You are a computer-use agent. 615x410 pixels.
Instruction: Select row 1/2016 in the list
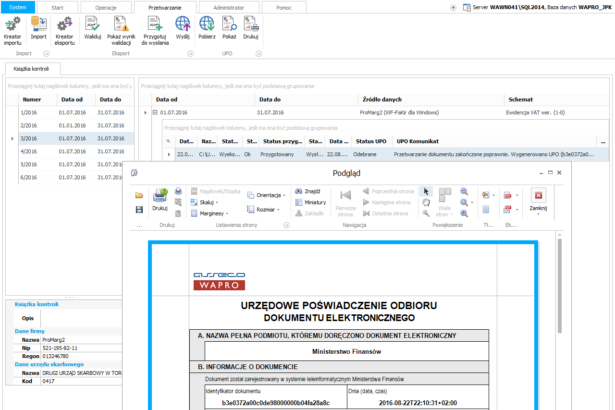pos(76,113)
